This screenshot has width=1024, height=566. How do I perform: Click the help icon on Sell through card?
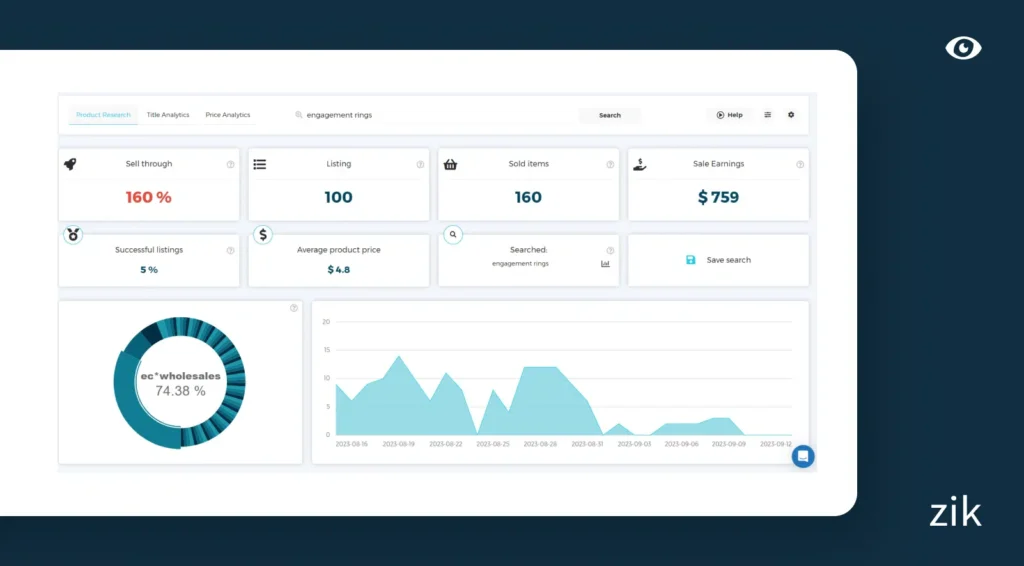click(x=230, y=164)
